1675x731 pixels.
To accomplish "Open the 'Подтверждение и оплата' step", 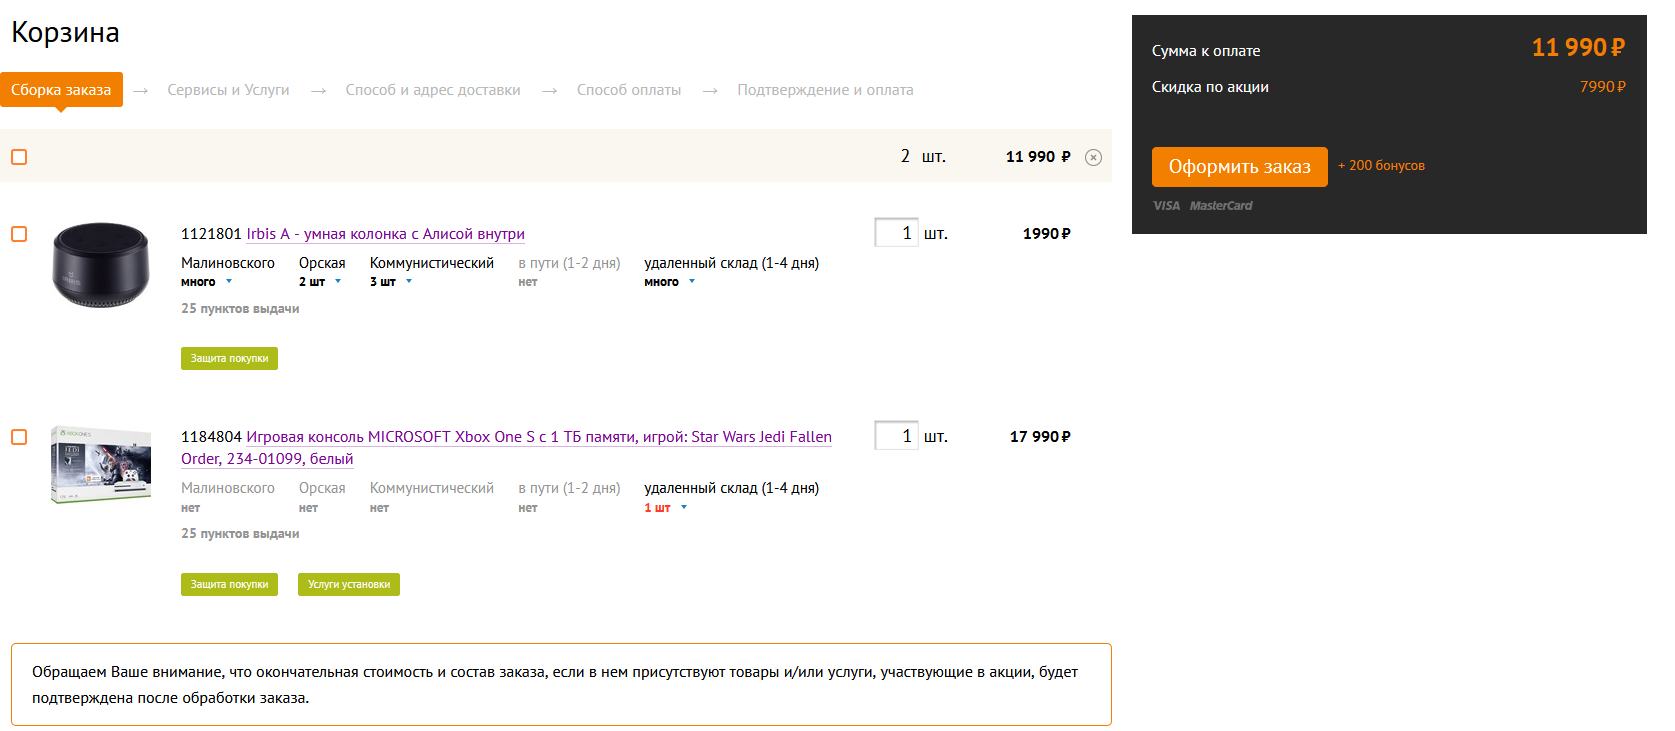I will click(x=825, y=90).
